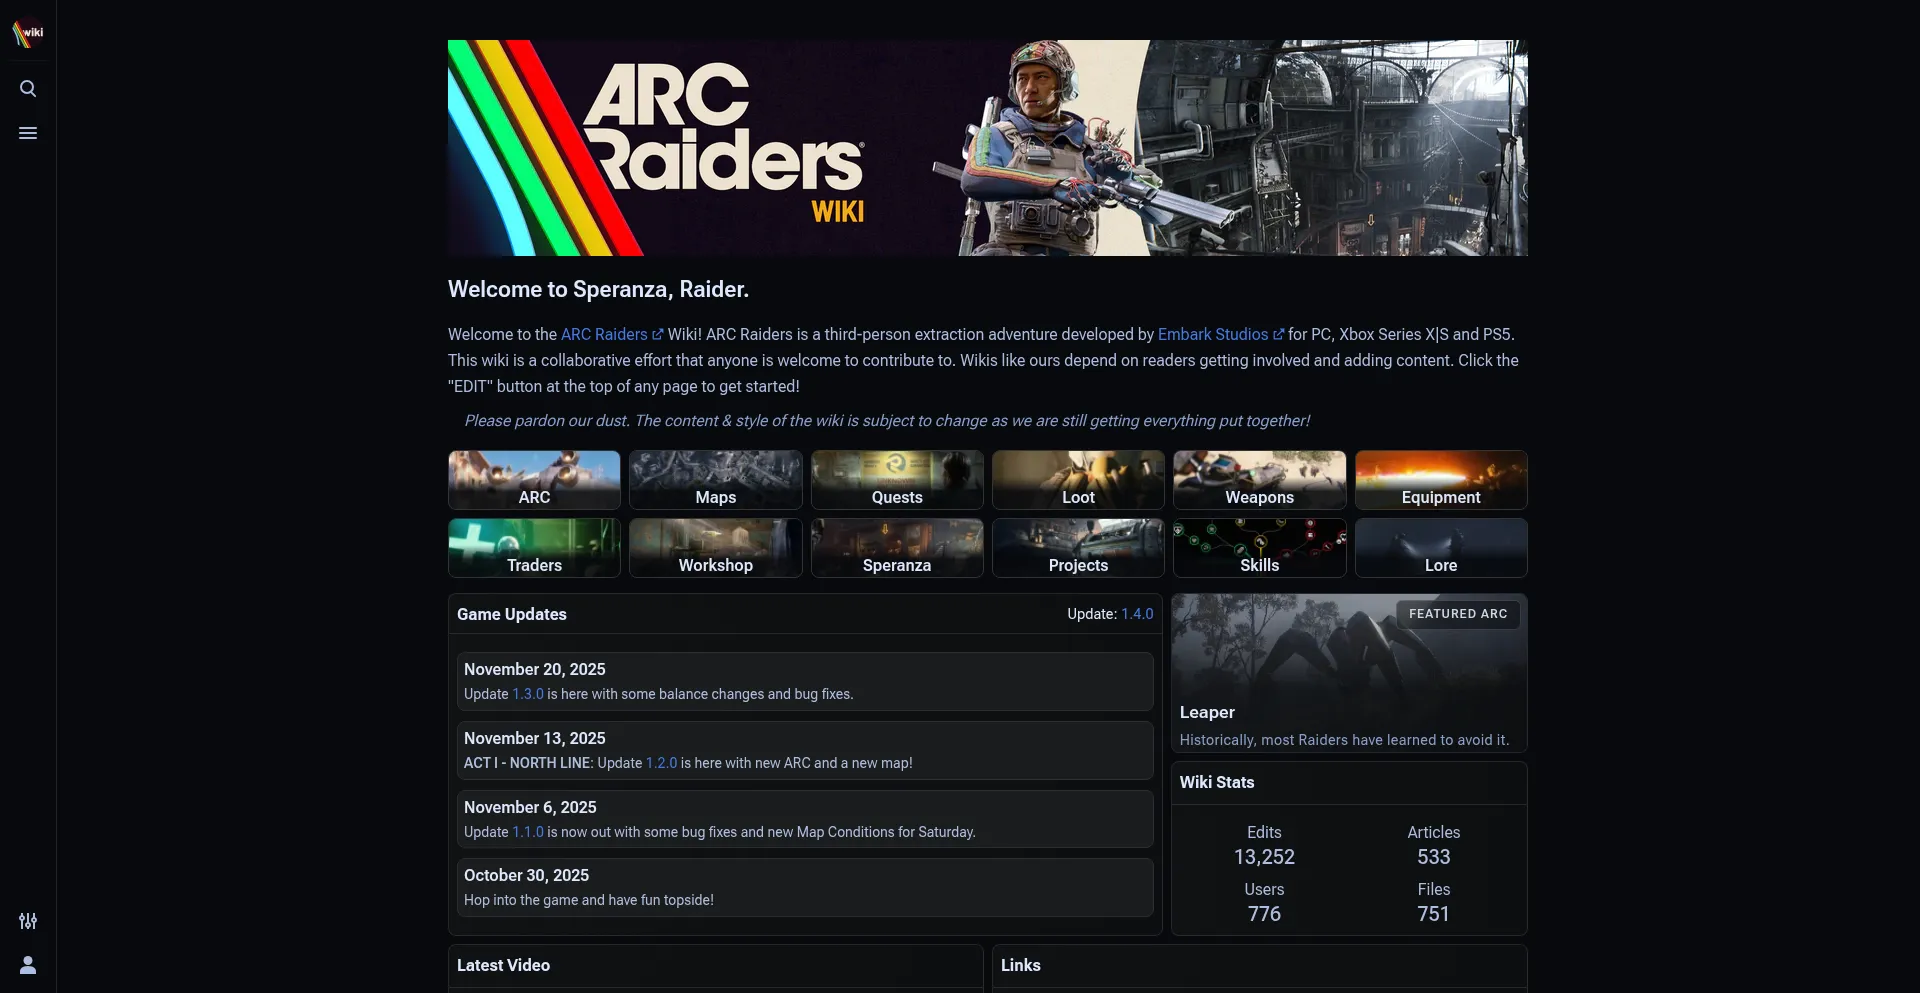Open the search magnifier icon
Screen dimensions: 1920x993
pyautogui.click(x=28, y=89)
